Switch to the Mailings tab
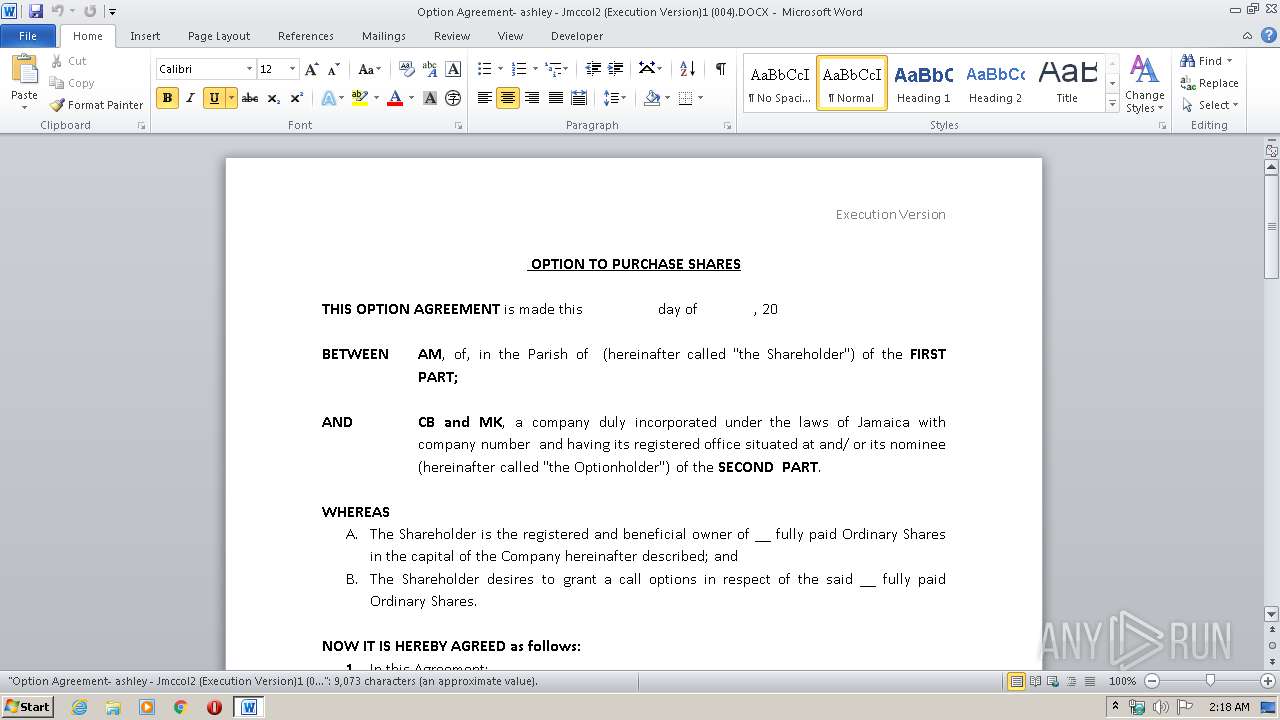The image size is (1280, 720). pyautogui.click(x=384, y=36)
